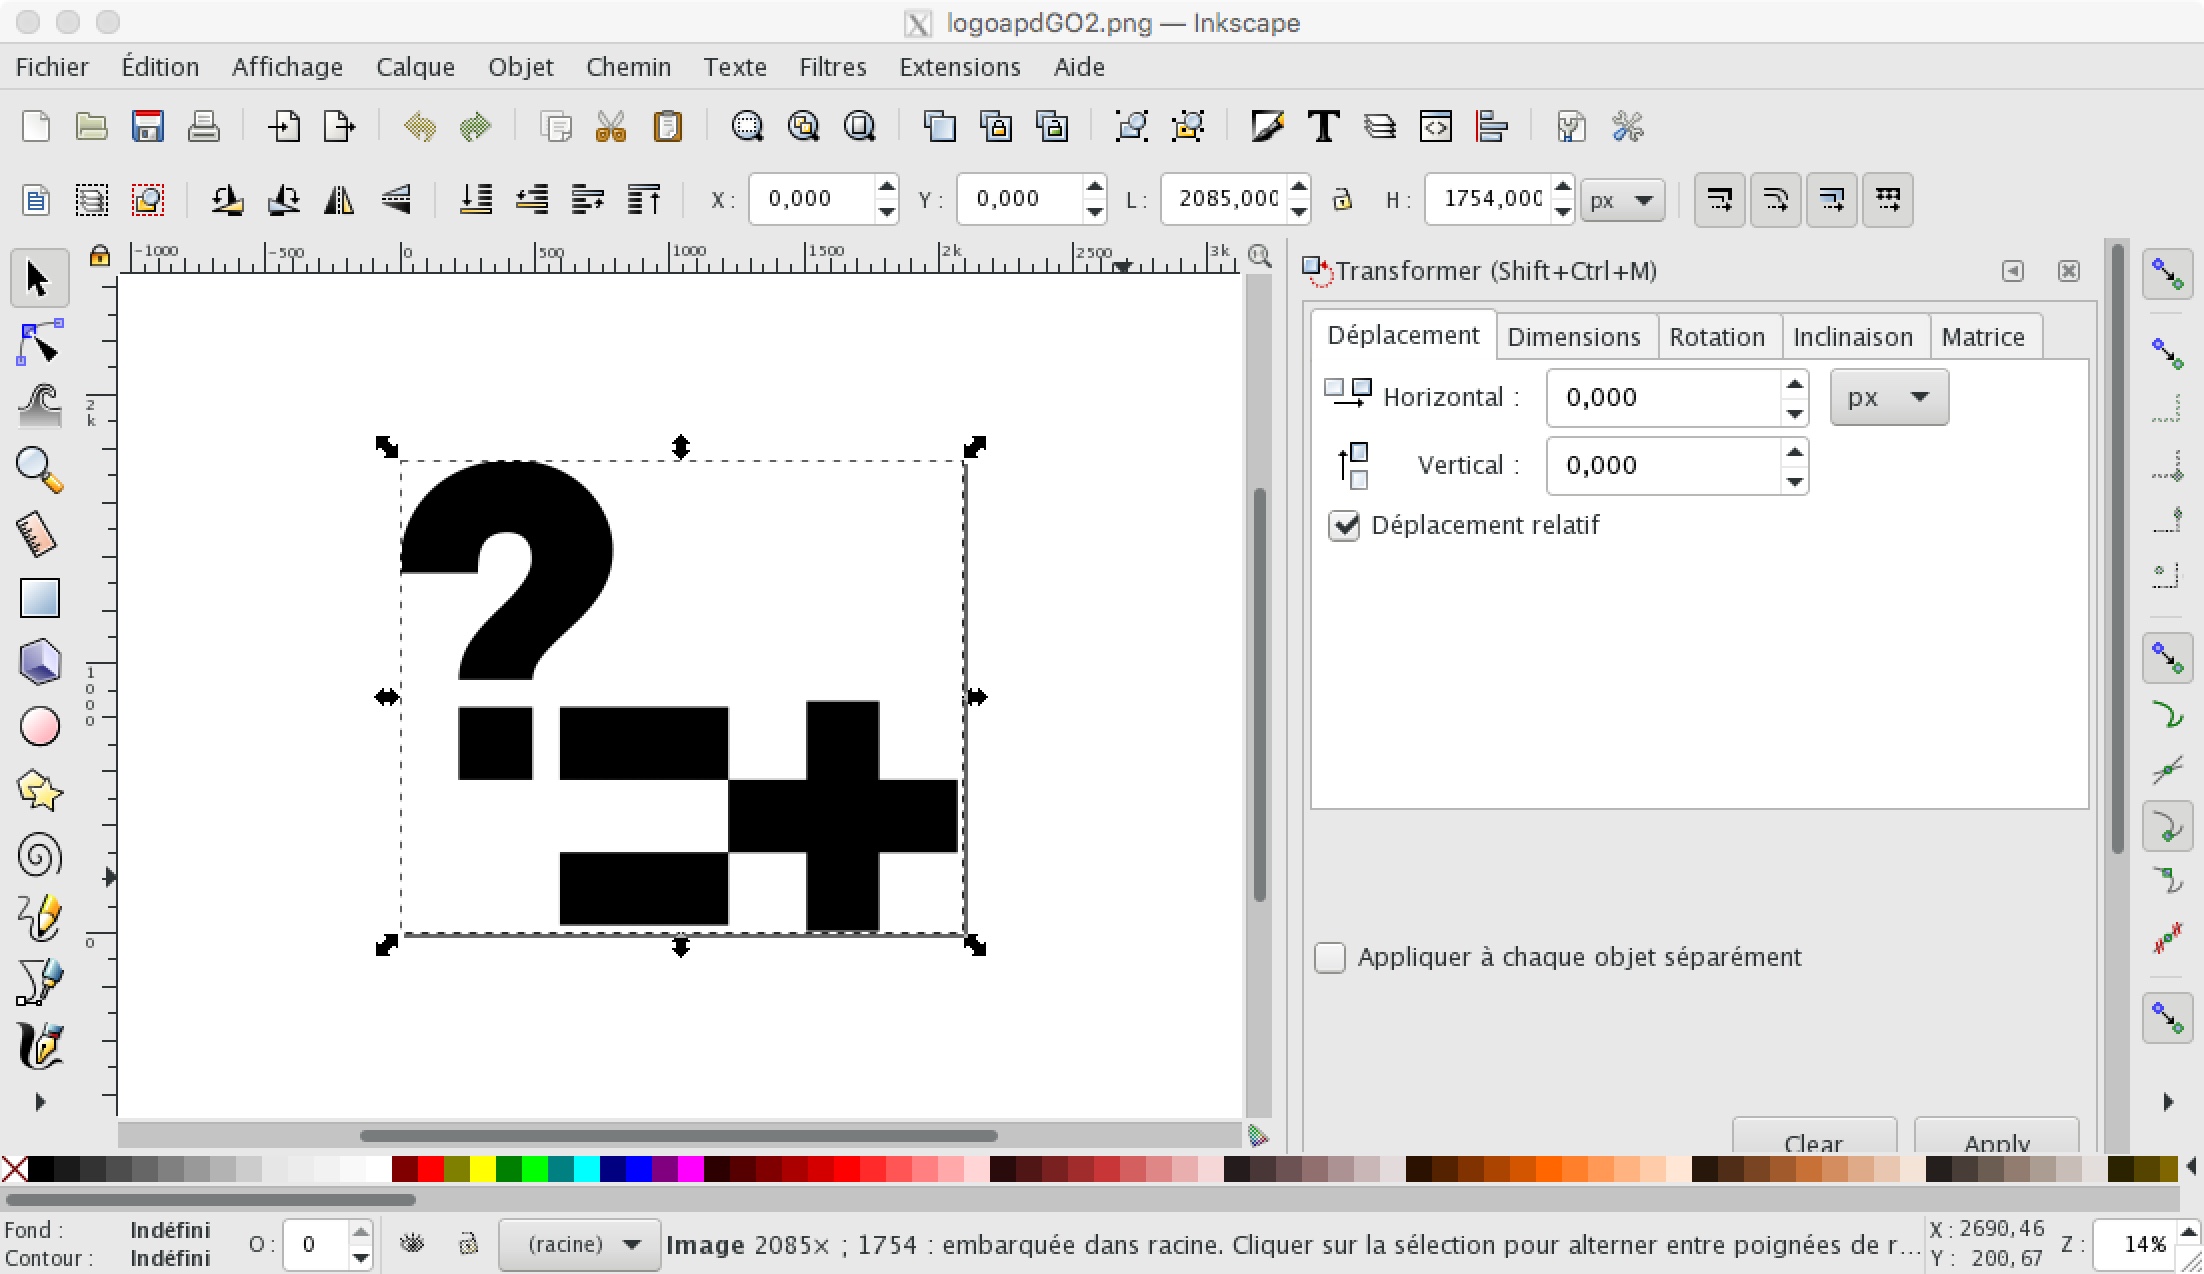Expand more tools arrow in toolbox
Screen dimensions: 2204x1274
(x=40, y=1102)
